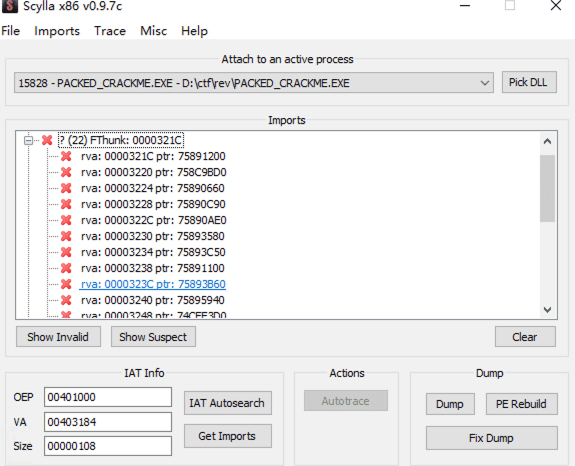Click invalid icon for rva 00003220
The width and height of the screenshot is (575, 466).
(x=66, y=172)
